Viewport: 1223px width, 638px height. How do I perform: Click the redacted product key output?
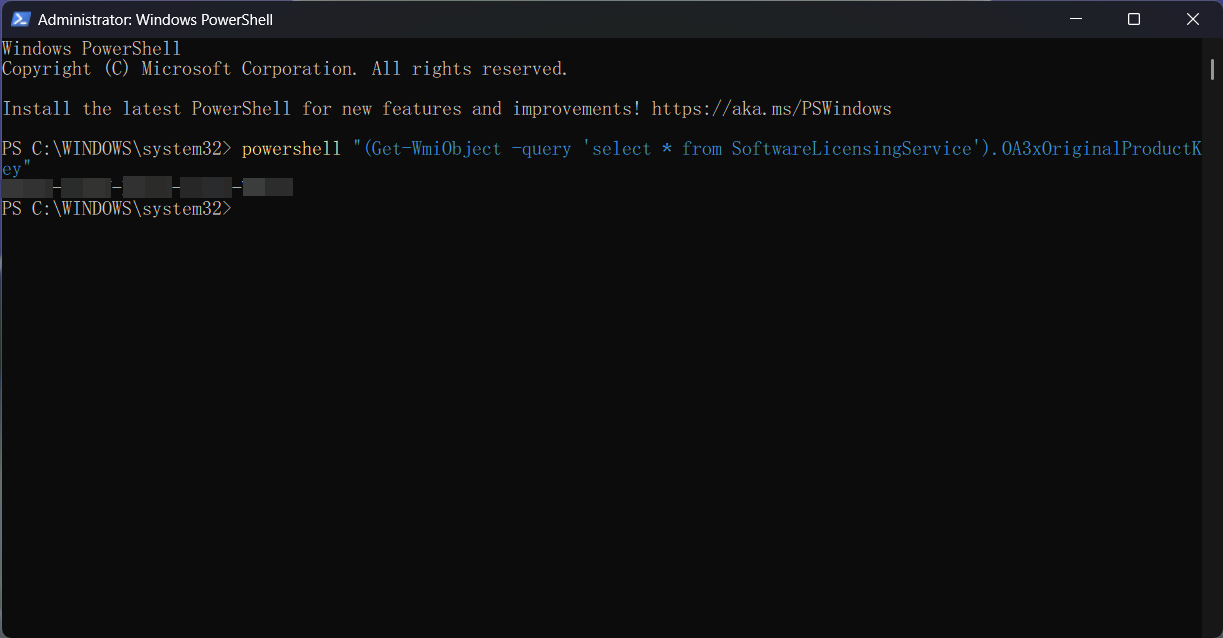point(146,186)
